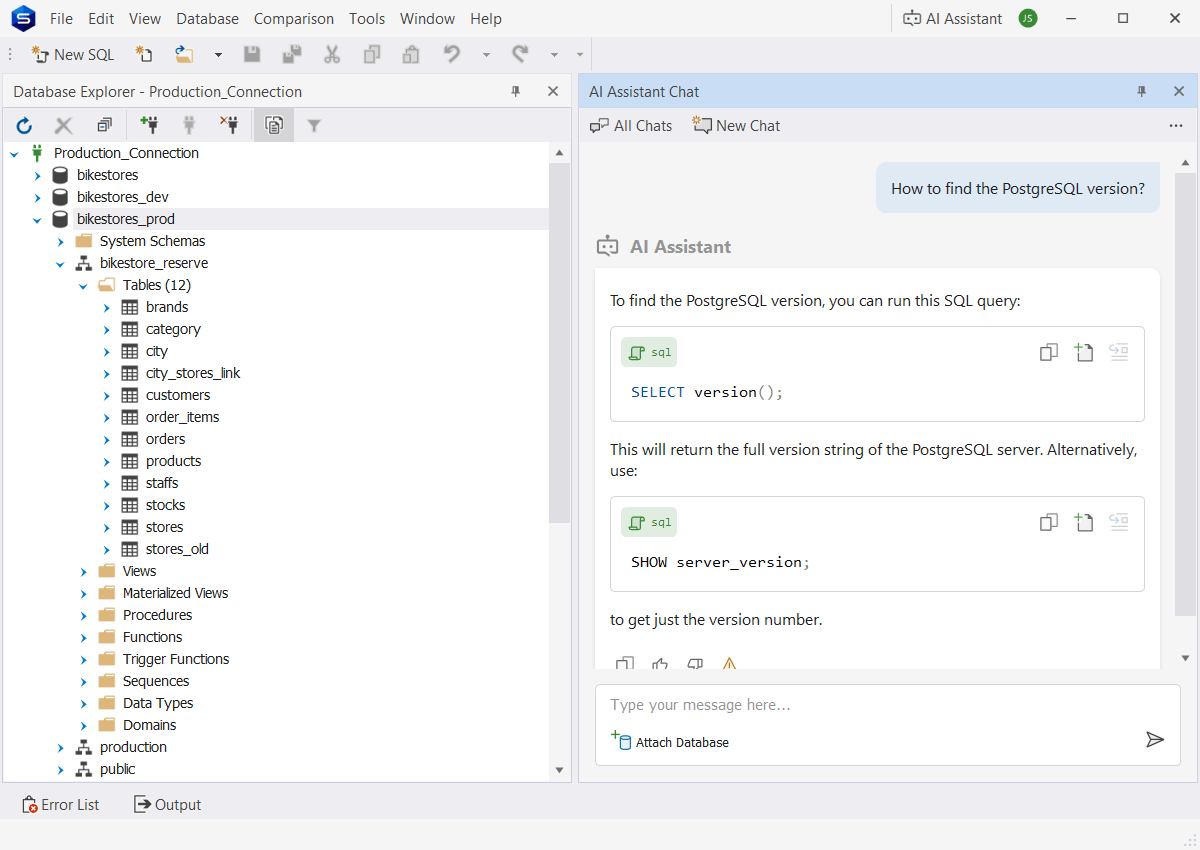Click the Disconnect plug icon with red X
Image resolution: width=1200 pixels, height=850 pixels.
coord(229,125)
